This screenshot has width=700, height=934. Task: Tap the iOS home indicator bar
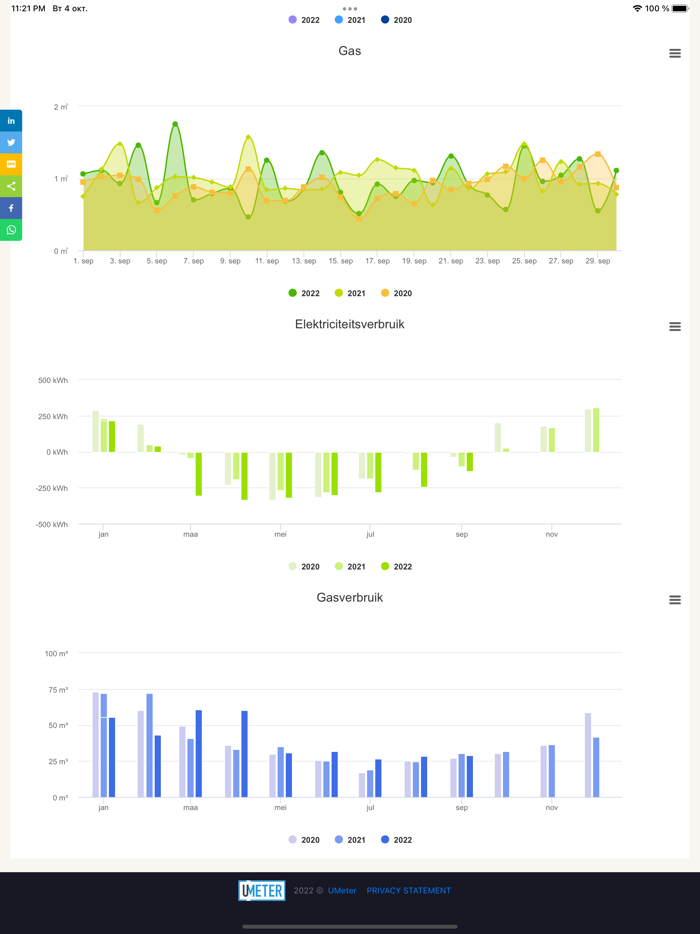350,926
